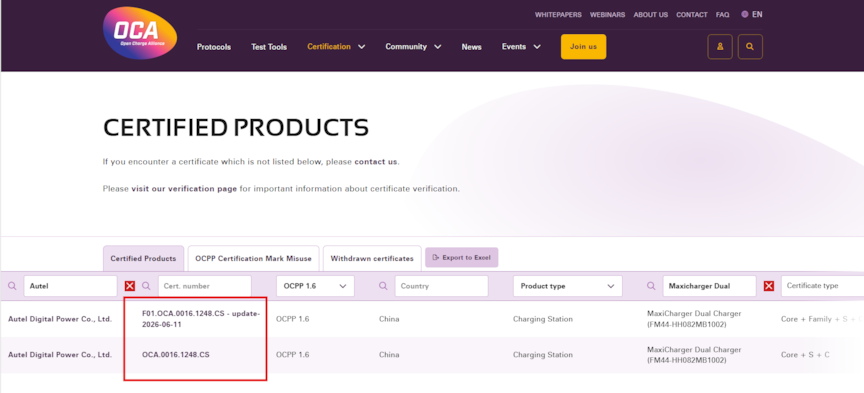Click MaxiCharger Dual Charger product in the F01 row
The height and width of the screenshot is (393, 864).
[694, 319]
